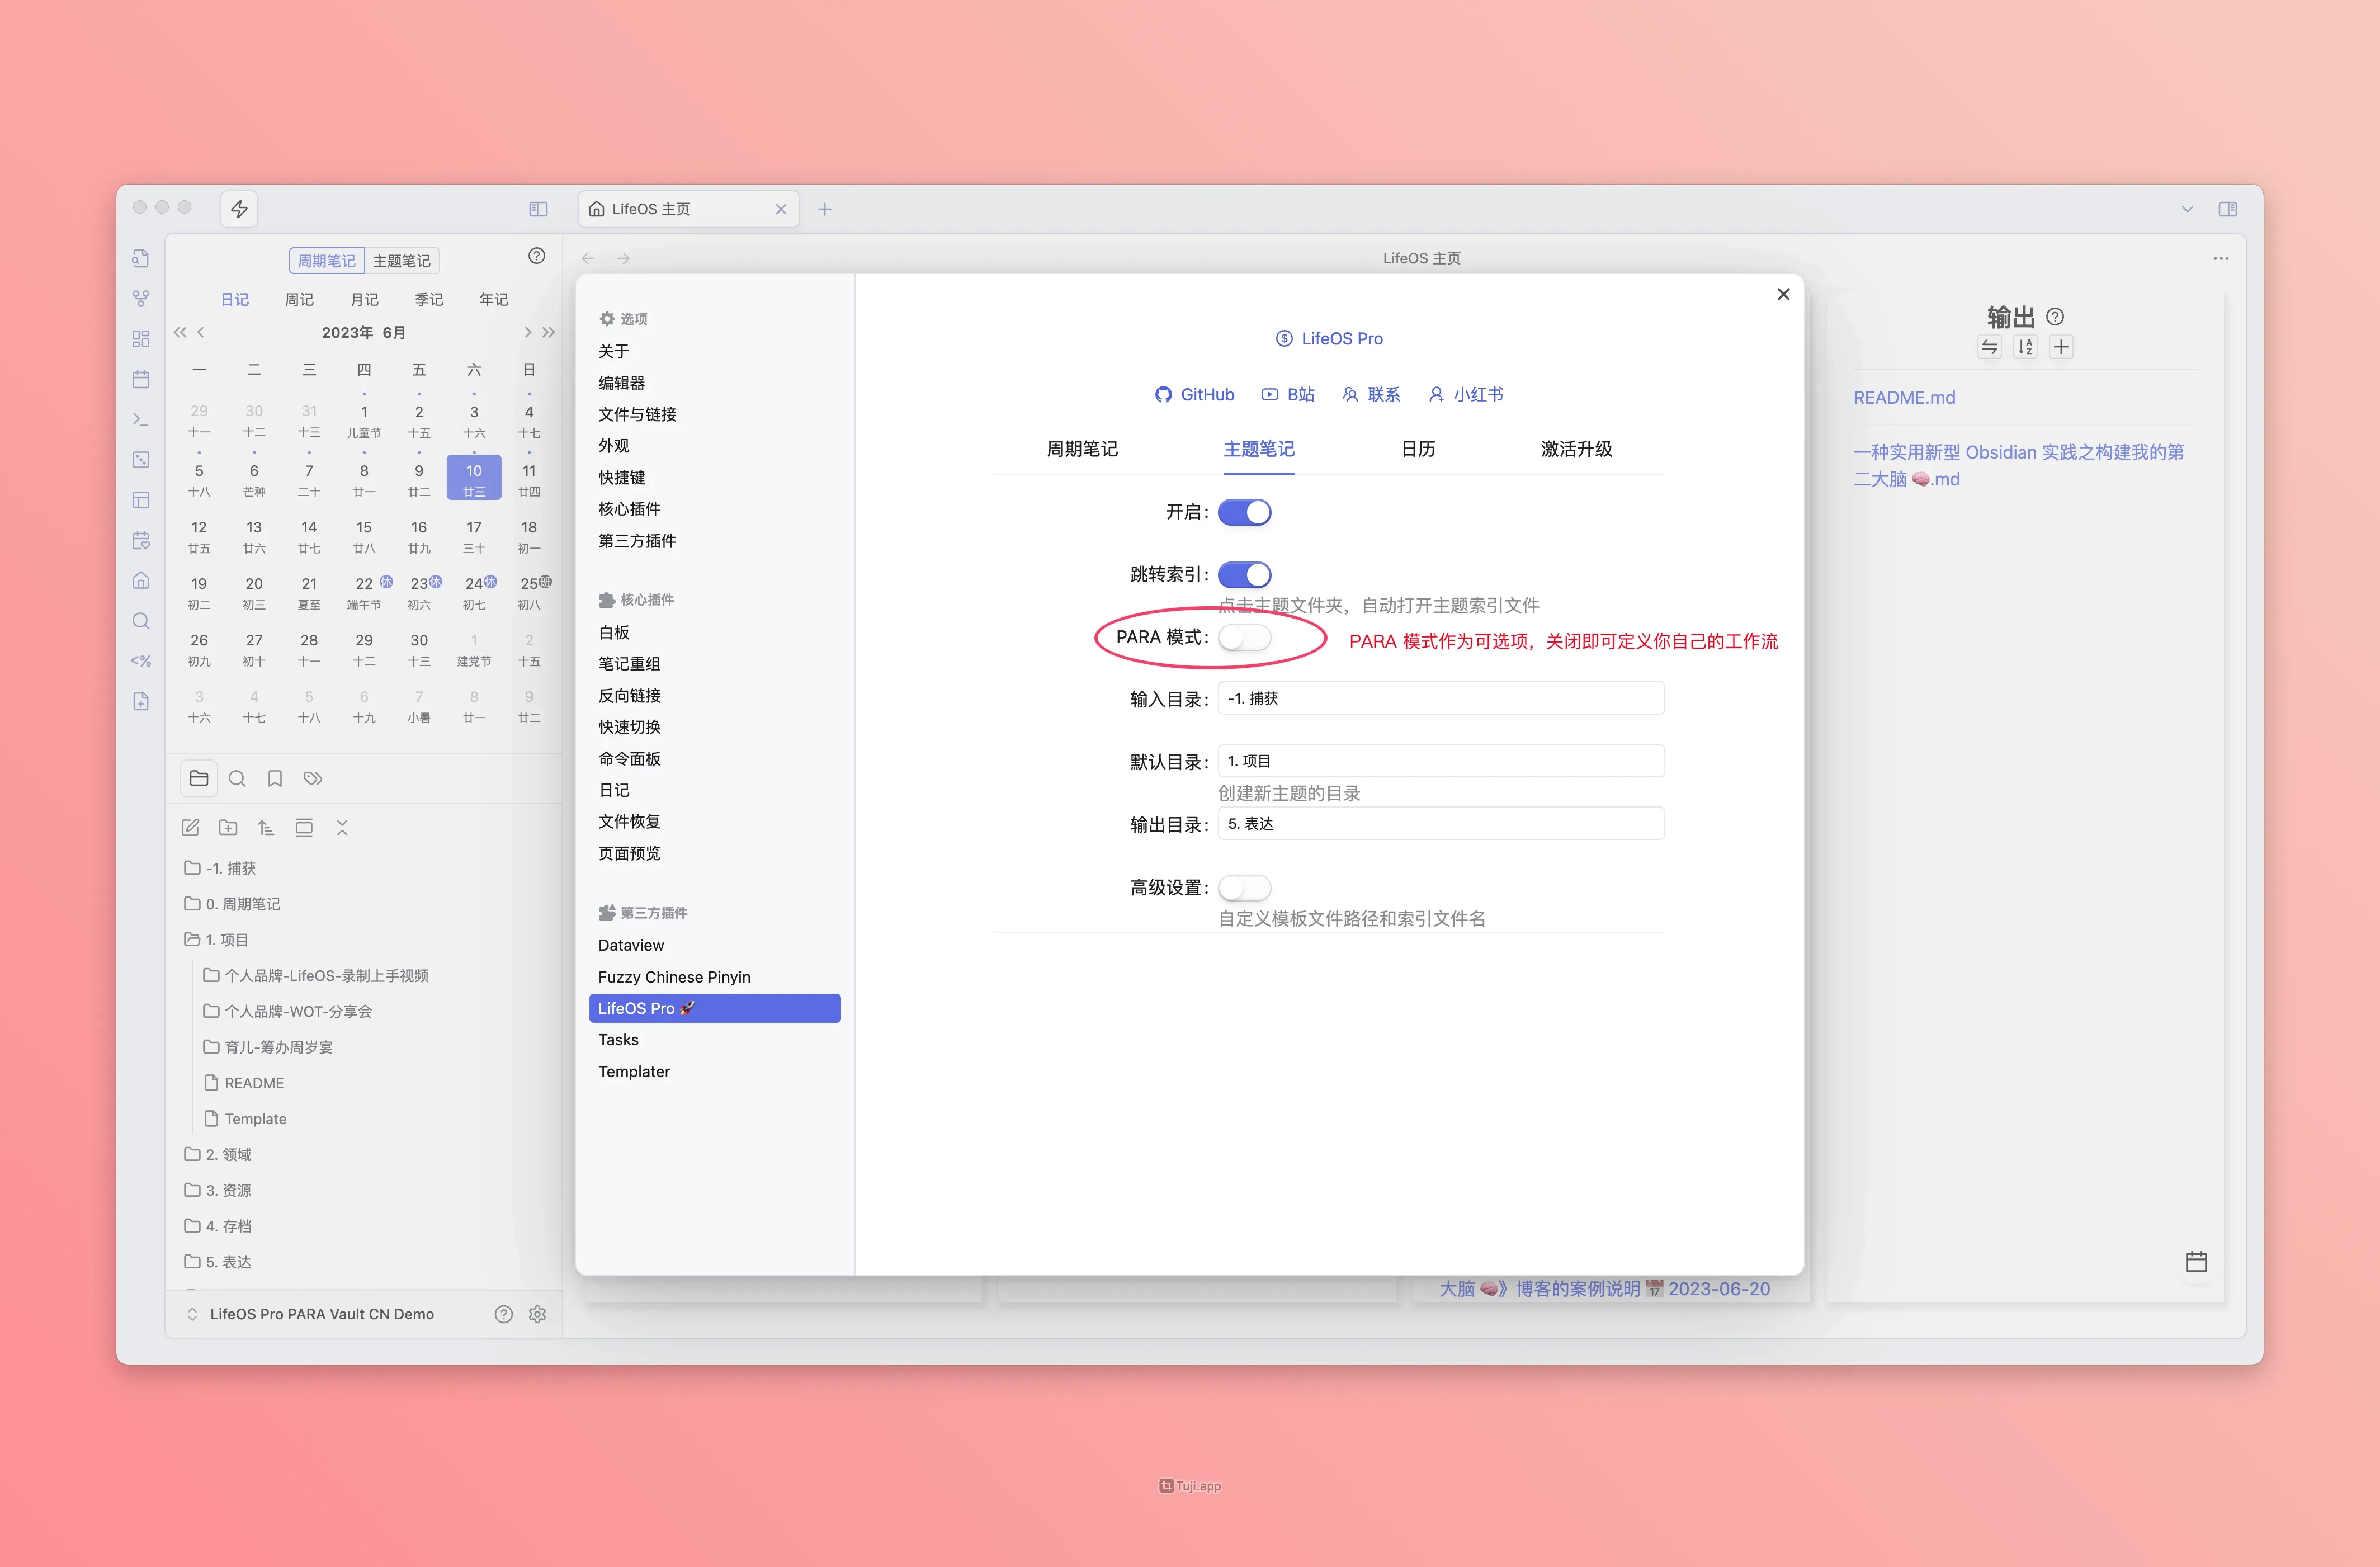The image size is (2380, 1567).
Task: Click the 输入目录 text field
Action: (1440, 698)
